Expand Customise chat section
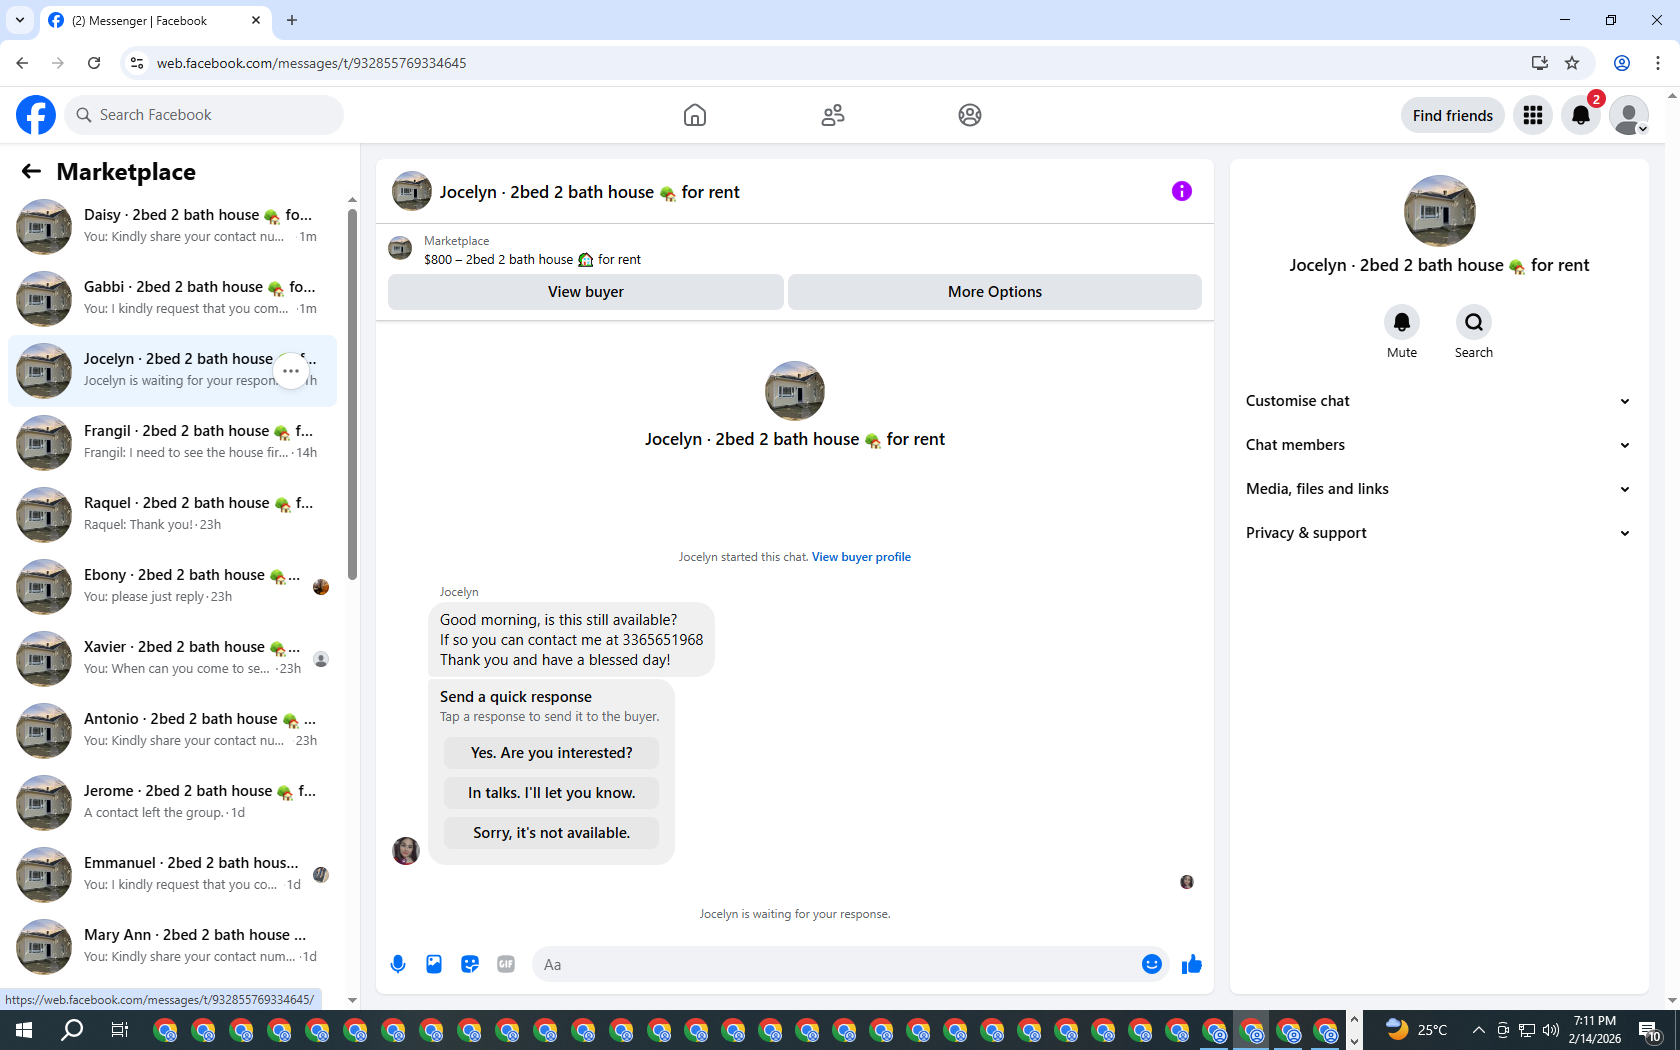The height and width of the screenshot is (1050, 1680). click(1438, 401)
